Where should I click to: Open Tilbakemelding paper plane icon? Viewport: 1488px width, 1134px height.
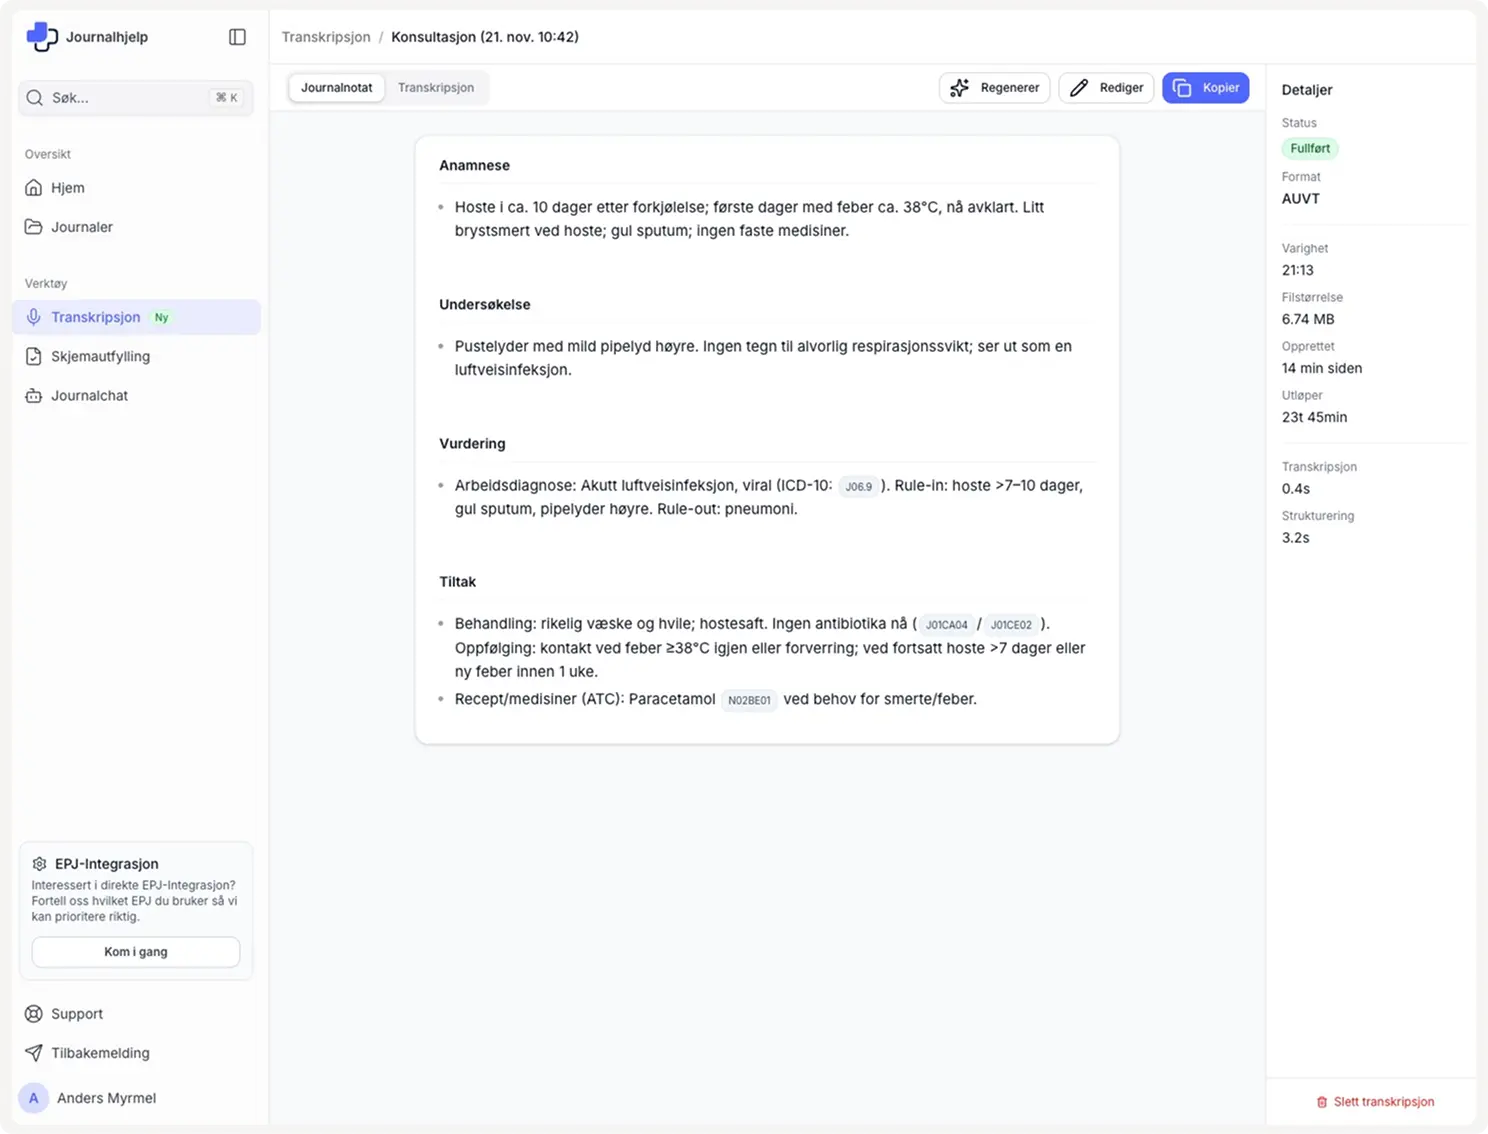coord(34,1053)
